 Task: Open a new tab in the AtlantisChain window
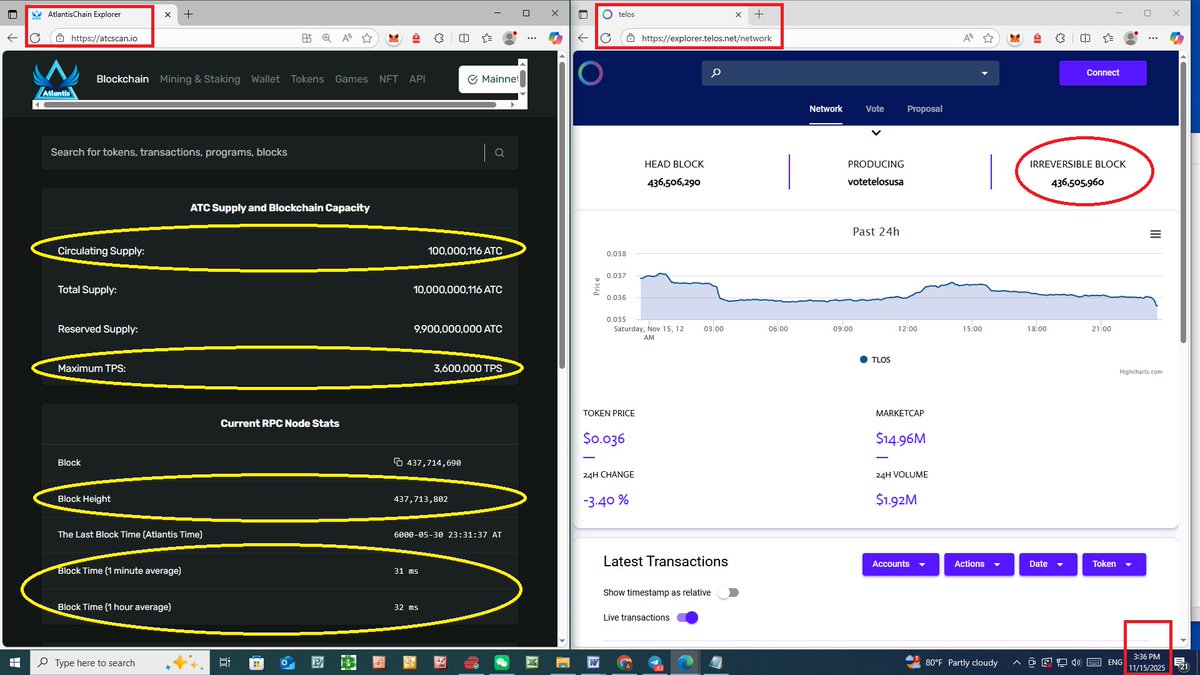point(188,14)
